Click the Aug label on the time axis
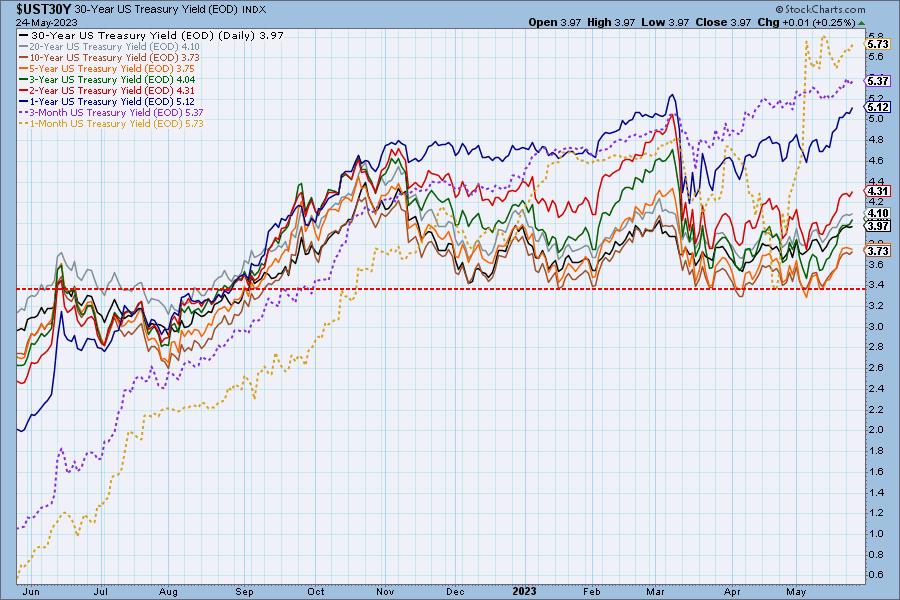 (168, 591)
